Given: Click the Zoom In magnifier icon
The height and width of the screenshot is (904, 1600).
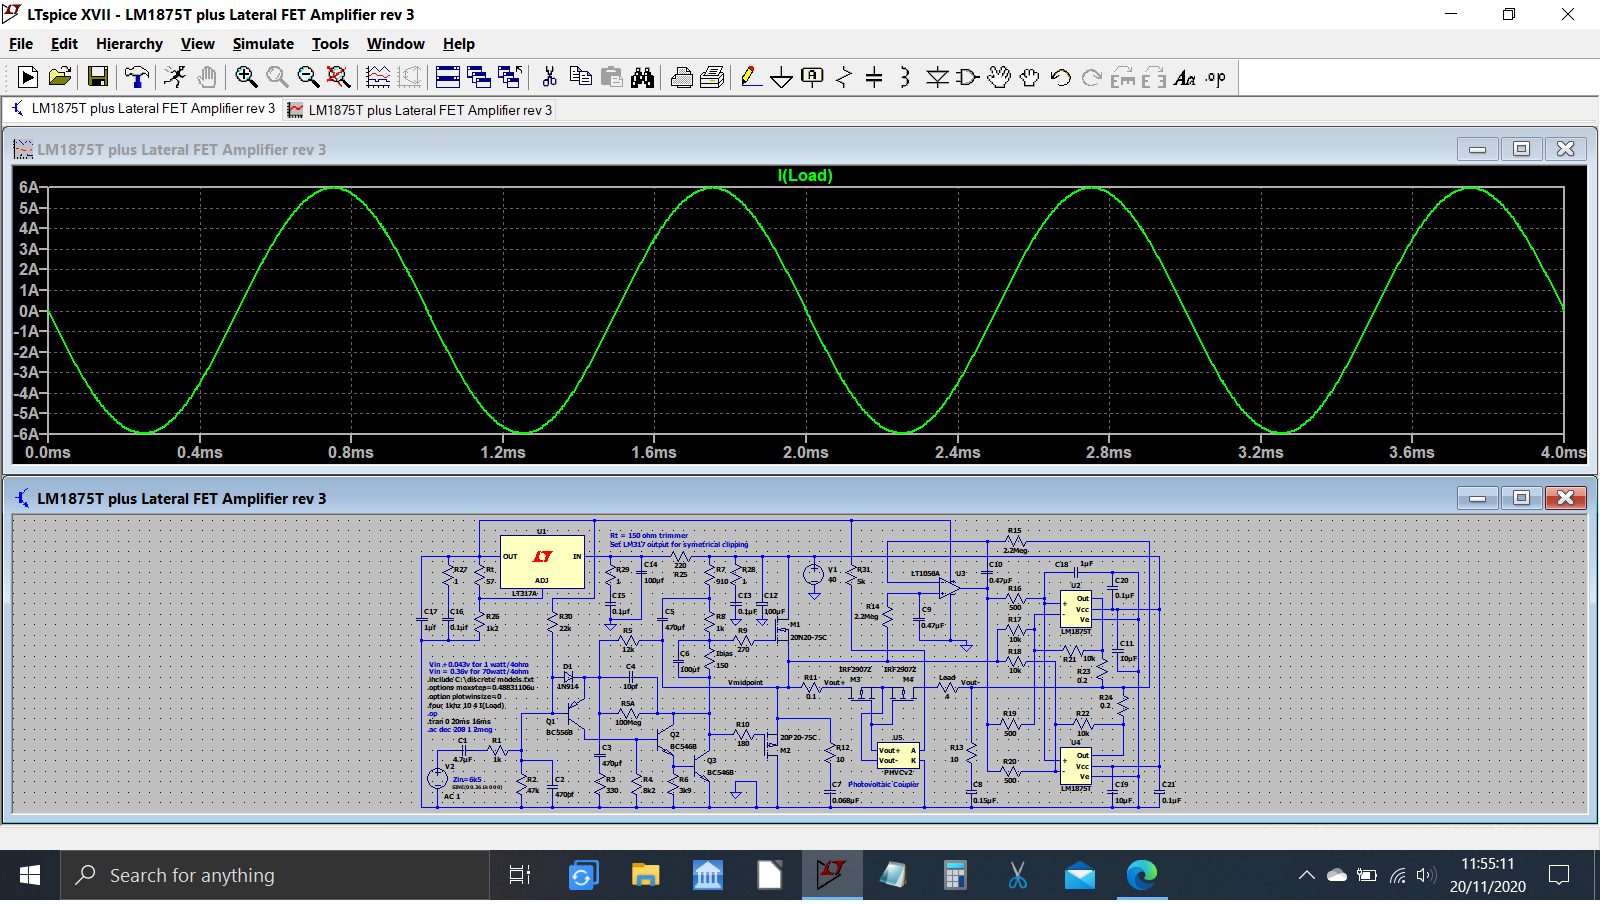Looking at the screenshot, I should pos(246,77).
